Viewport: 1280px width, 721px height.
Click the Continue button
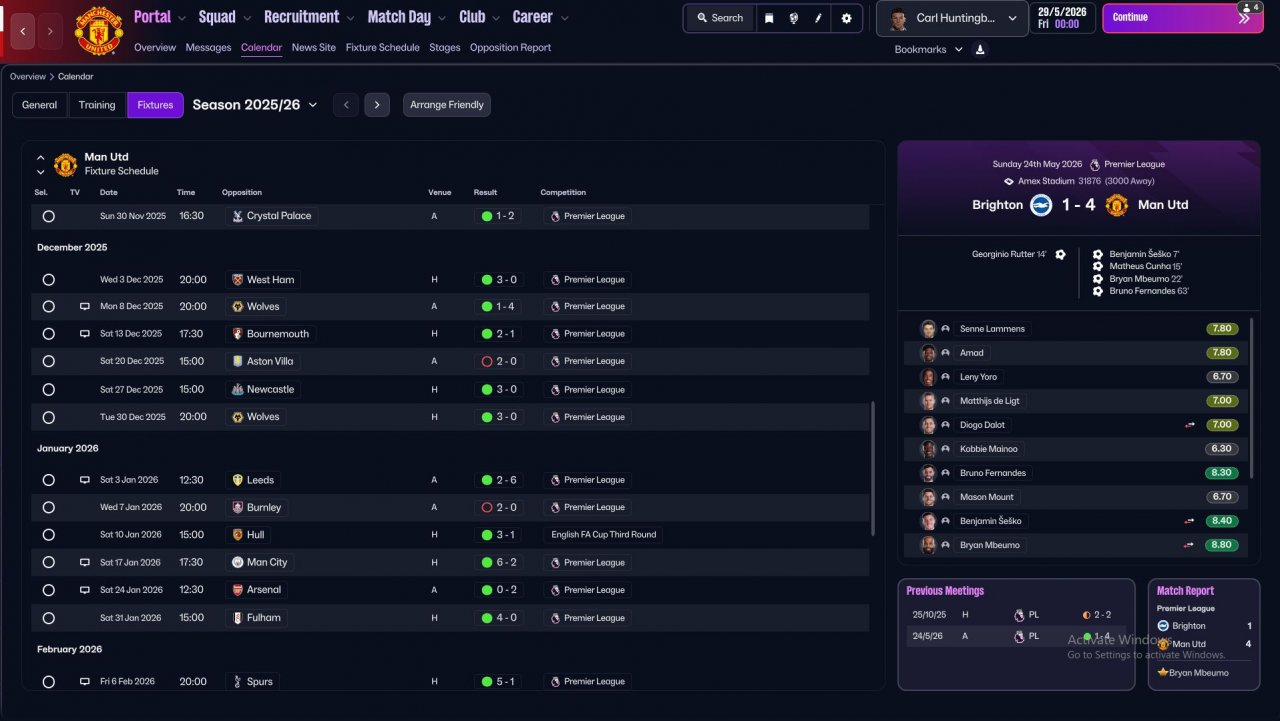point(1182,18)
